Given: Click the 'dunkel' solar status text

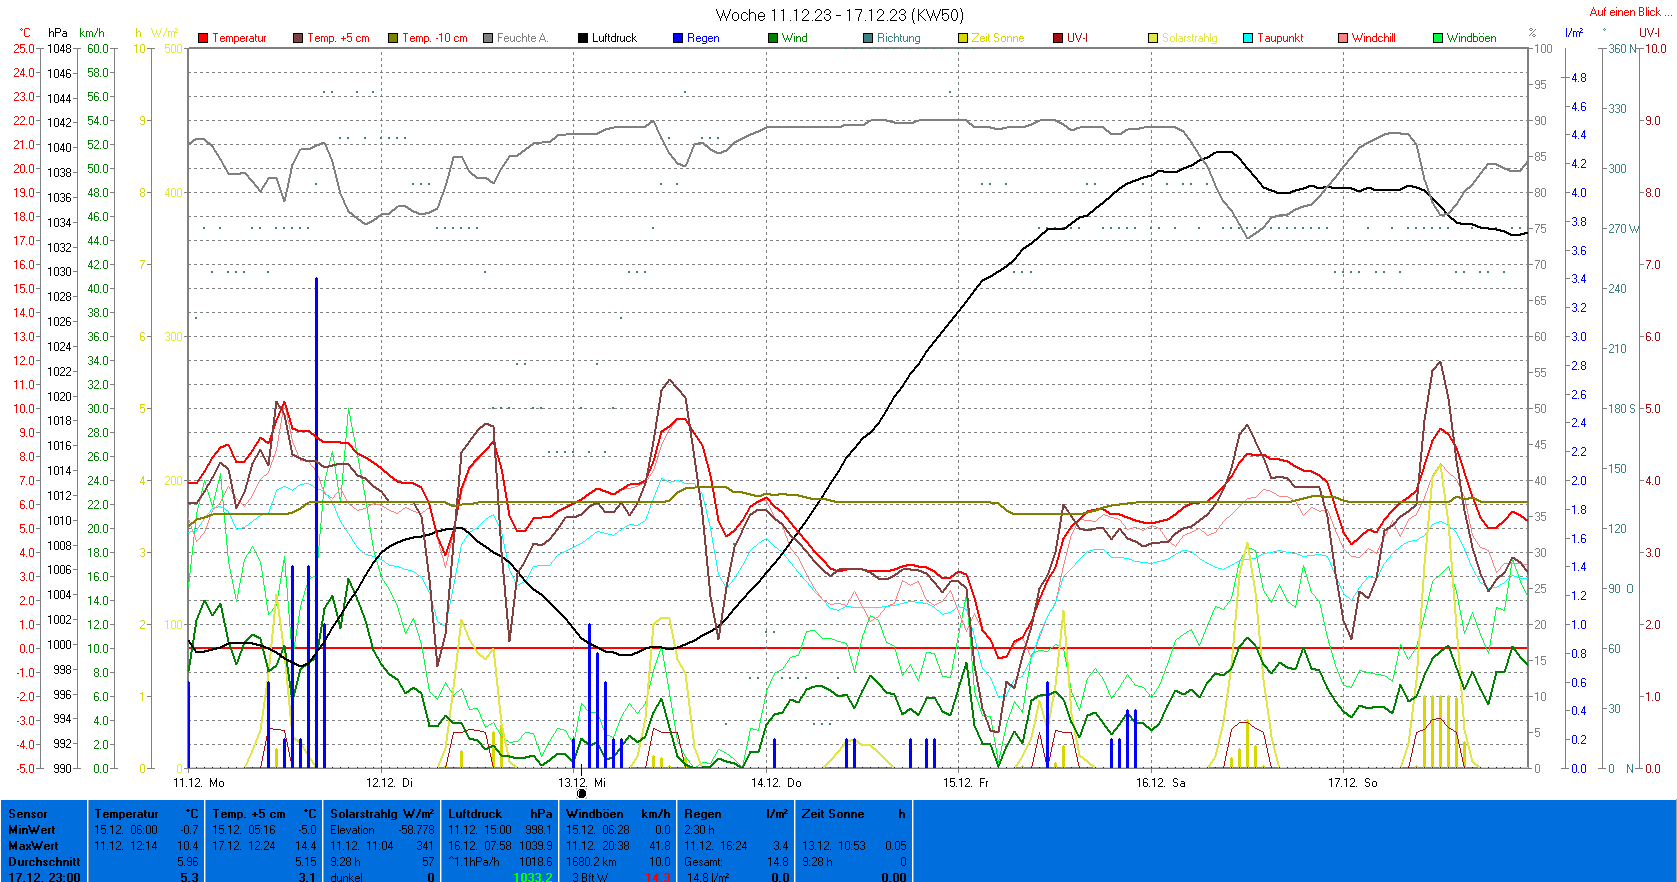Looking at the screenshot, I should [x=346, y=877].
